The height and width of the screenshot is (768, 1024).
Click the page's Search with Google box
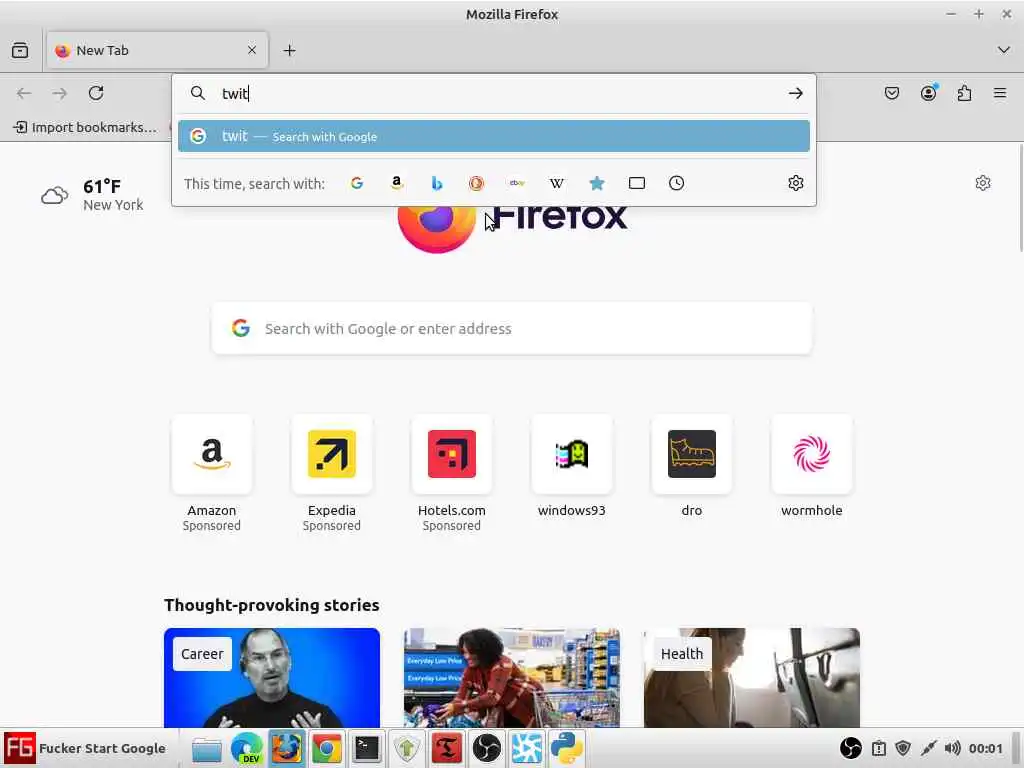(x=512, y=328)
